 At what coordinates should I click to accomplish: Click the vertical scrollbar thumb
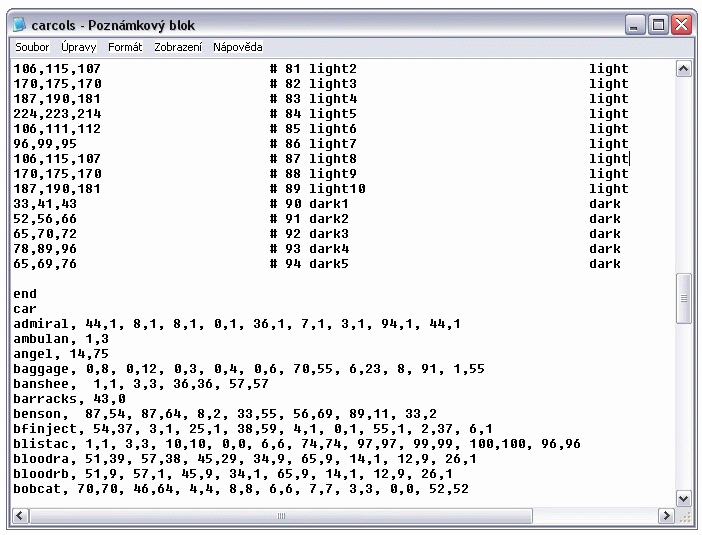coord(684,298)
